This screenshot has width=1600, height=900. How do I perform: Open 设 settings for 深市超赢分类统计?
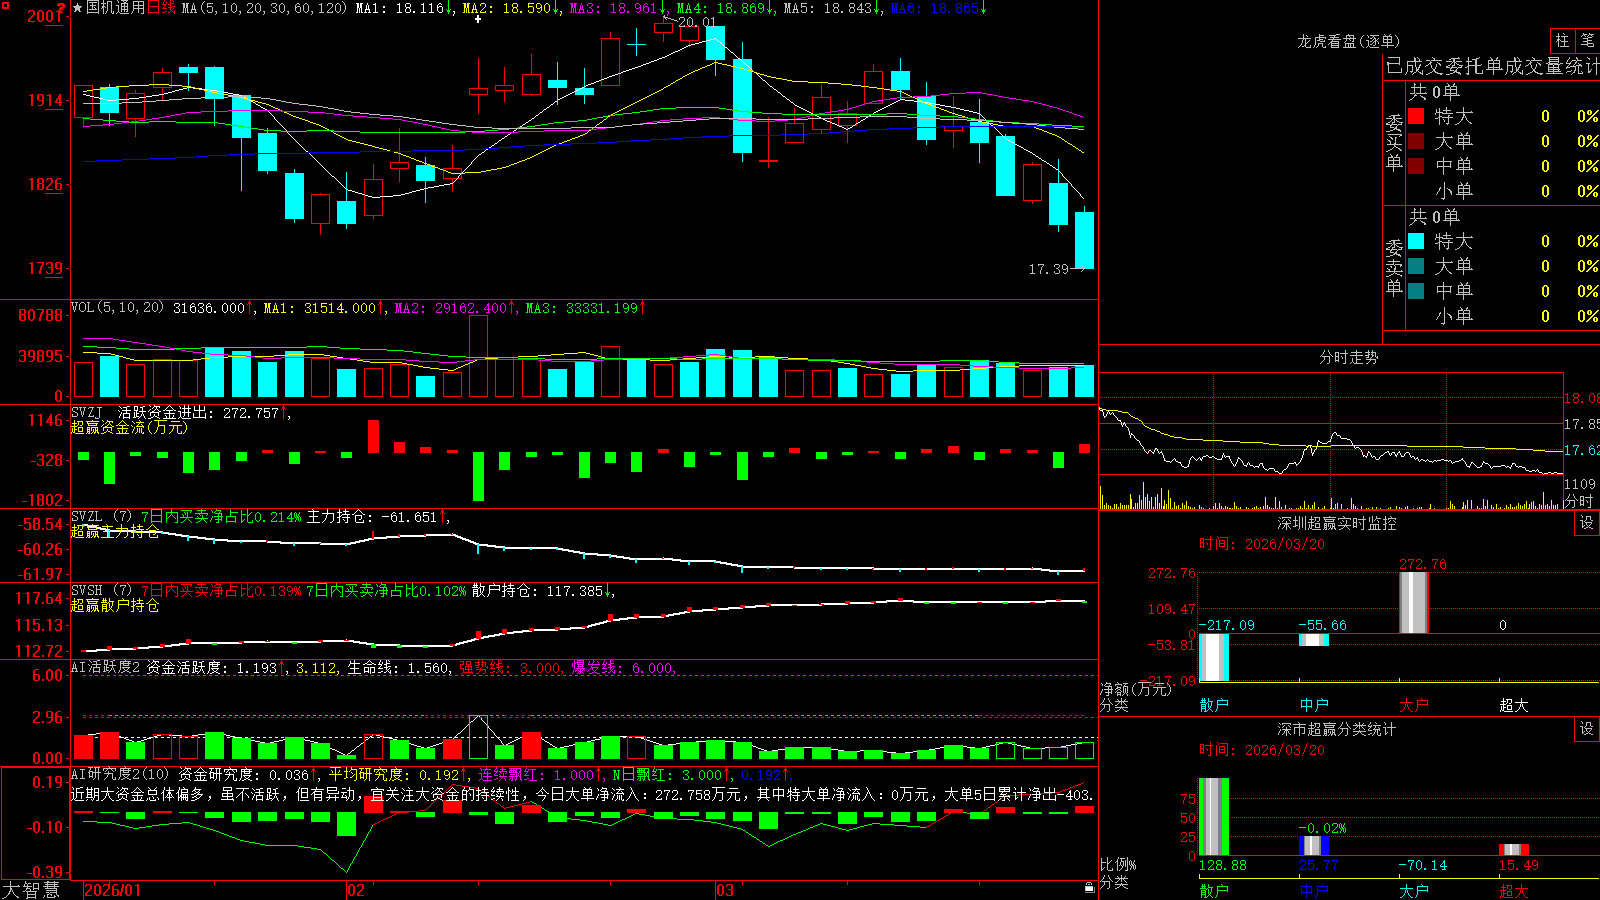pyautogui.click(x=1587, y=729)
